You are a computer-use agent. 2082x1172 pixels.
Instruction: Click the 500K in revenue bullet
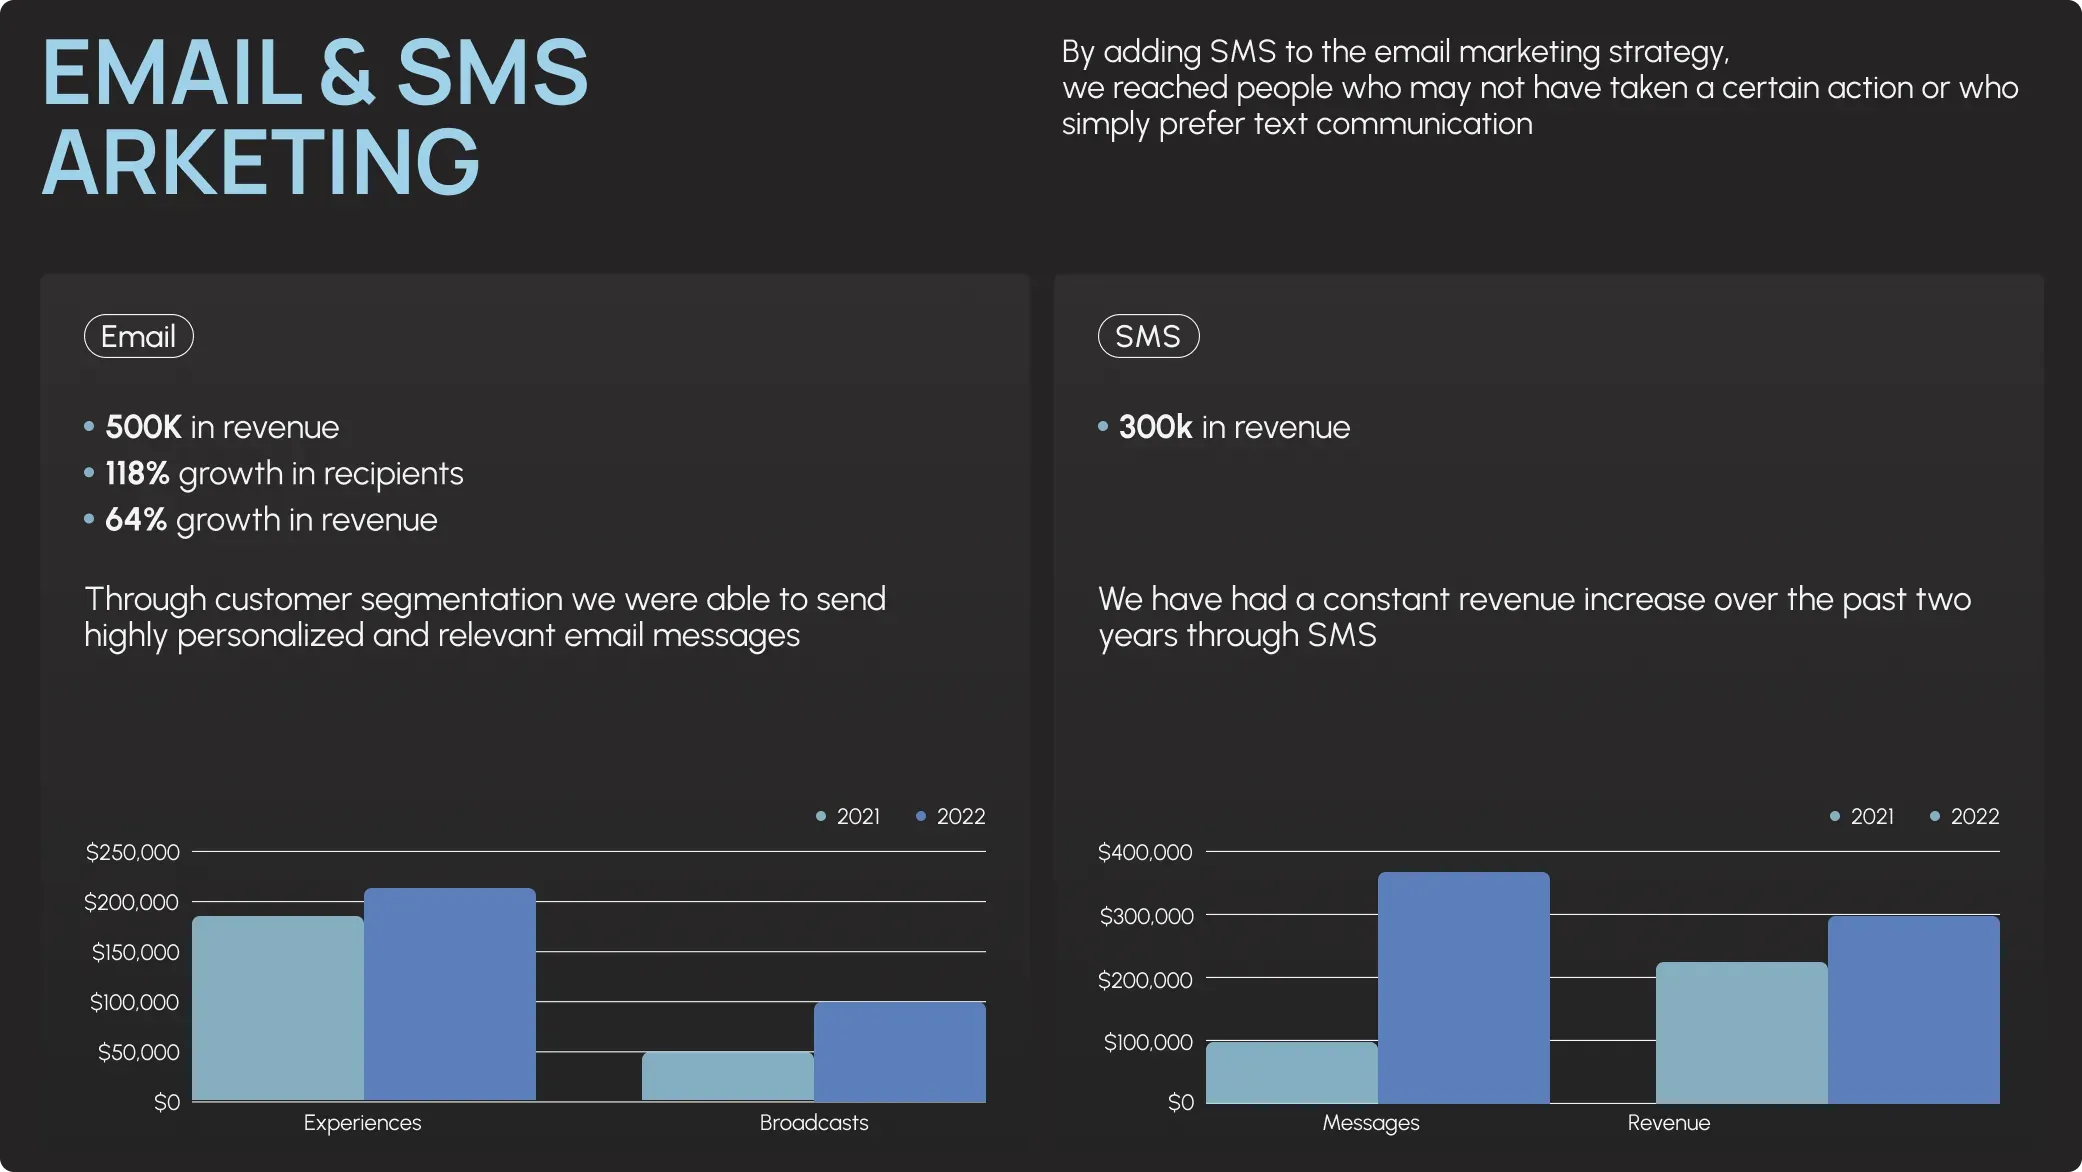tap(222, 427)
